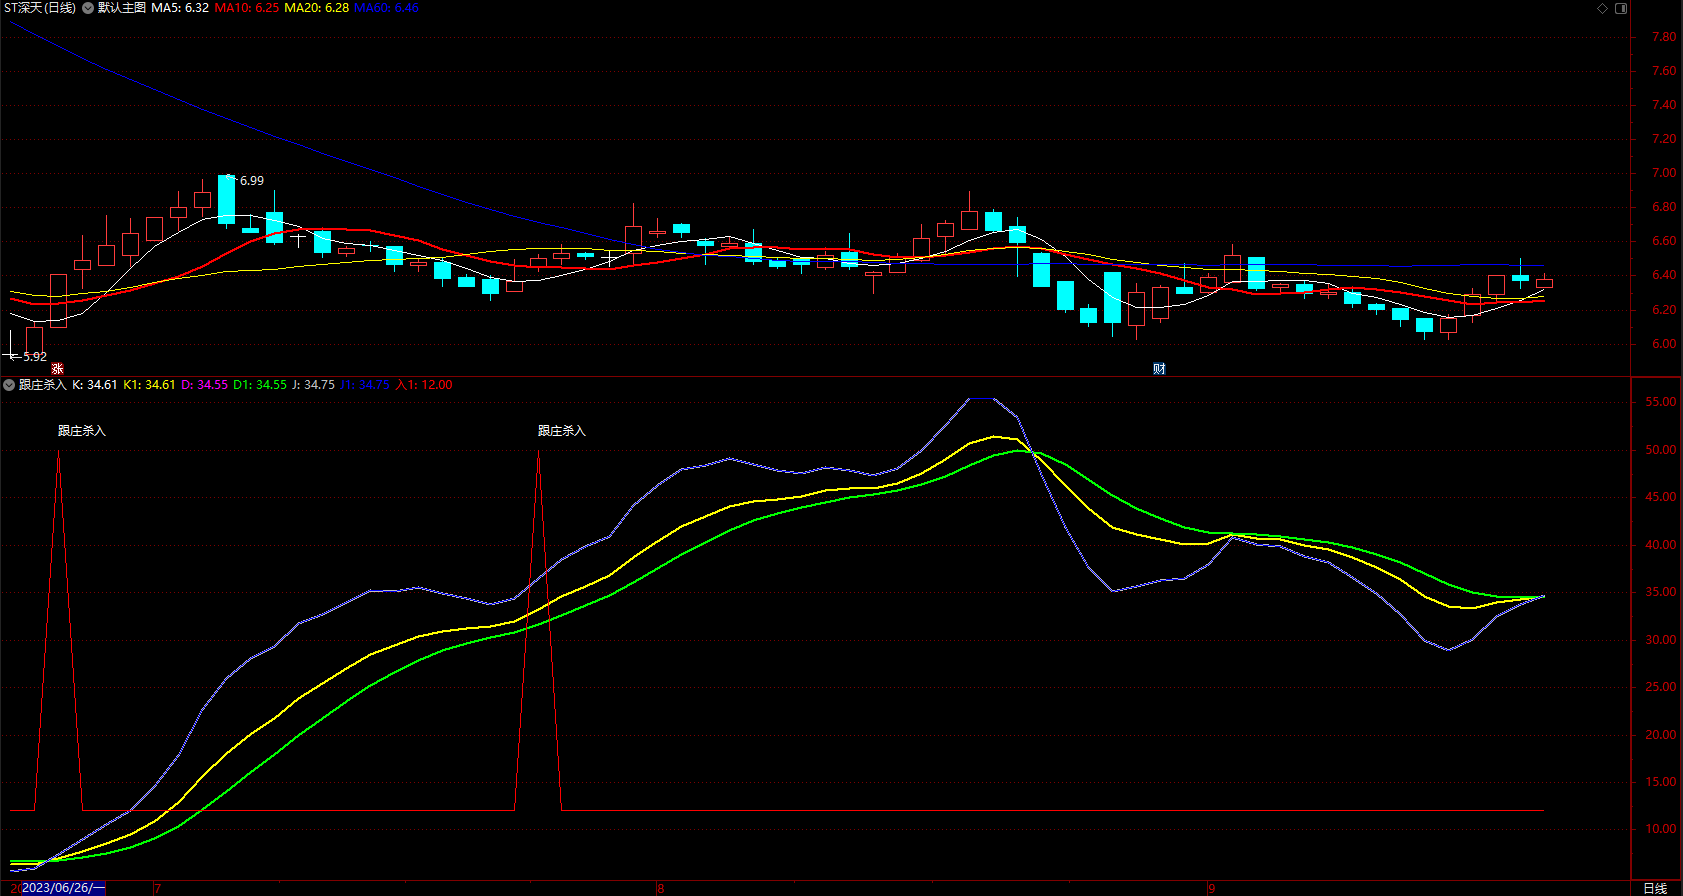
Task: Click the MA20: 6.28 indicator label
Action: click(x=316, y=8)
